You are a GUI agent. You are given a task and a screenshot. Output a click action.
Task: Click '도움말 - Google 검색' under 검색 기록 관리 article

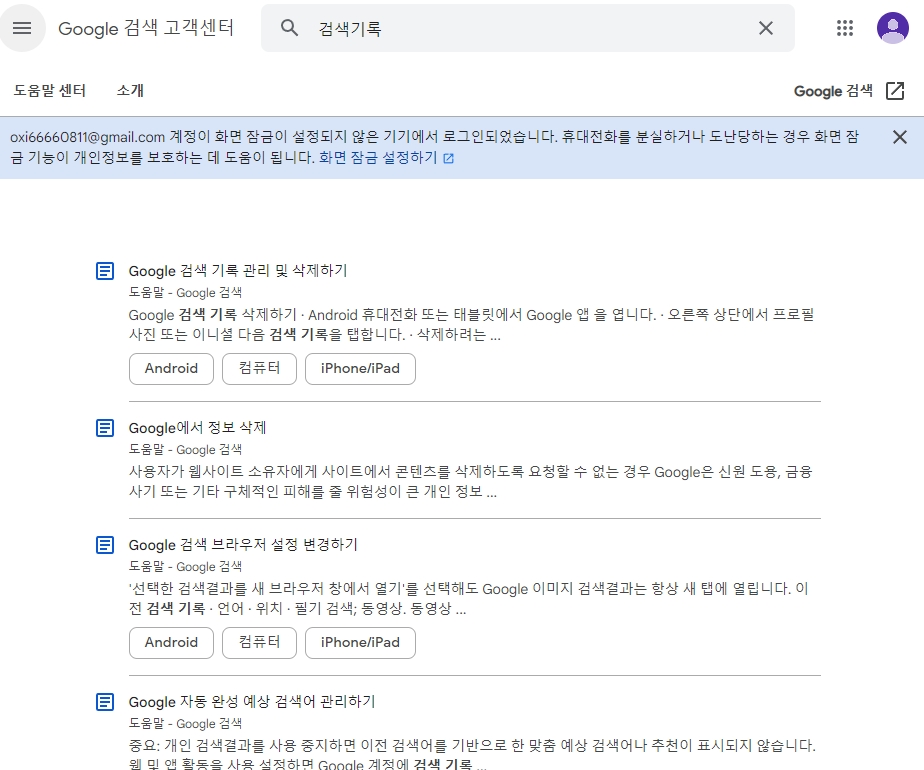pos(186,293)
